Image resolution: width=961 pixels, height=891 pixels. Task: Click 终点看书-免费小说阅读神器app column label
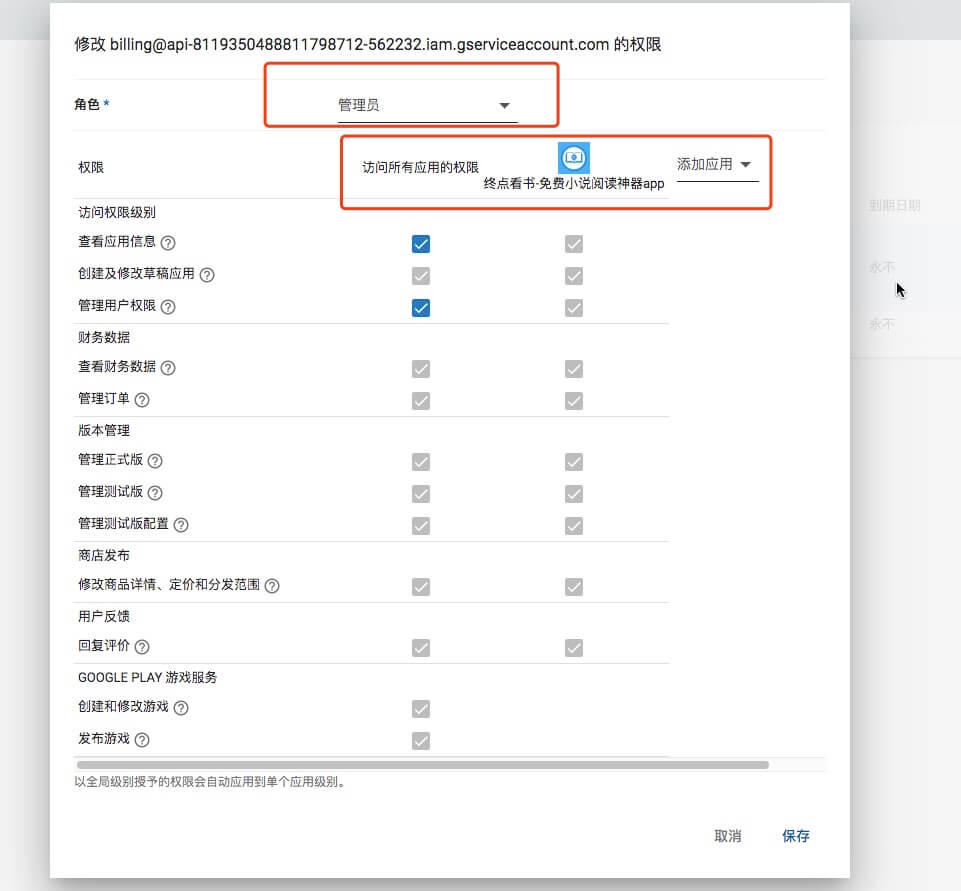pyautogui.click(x=574, y=183)
